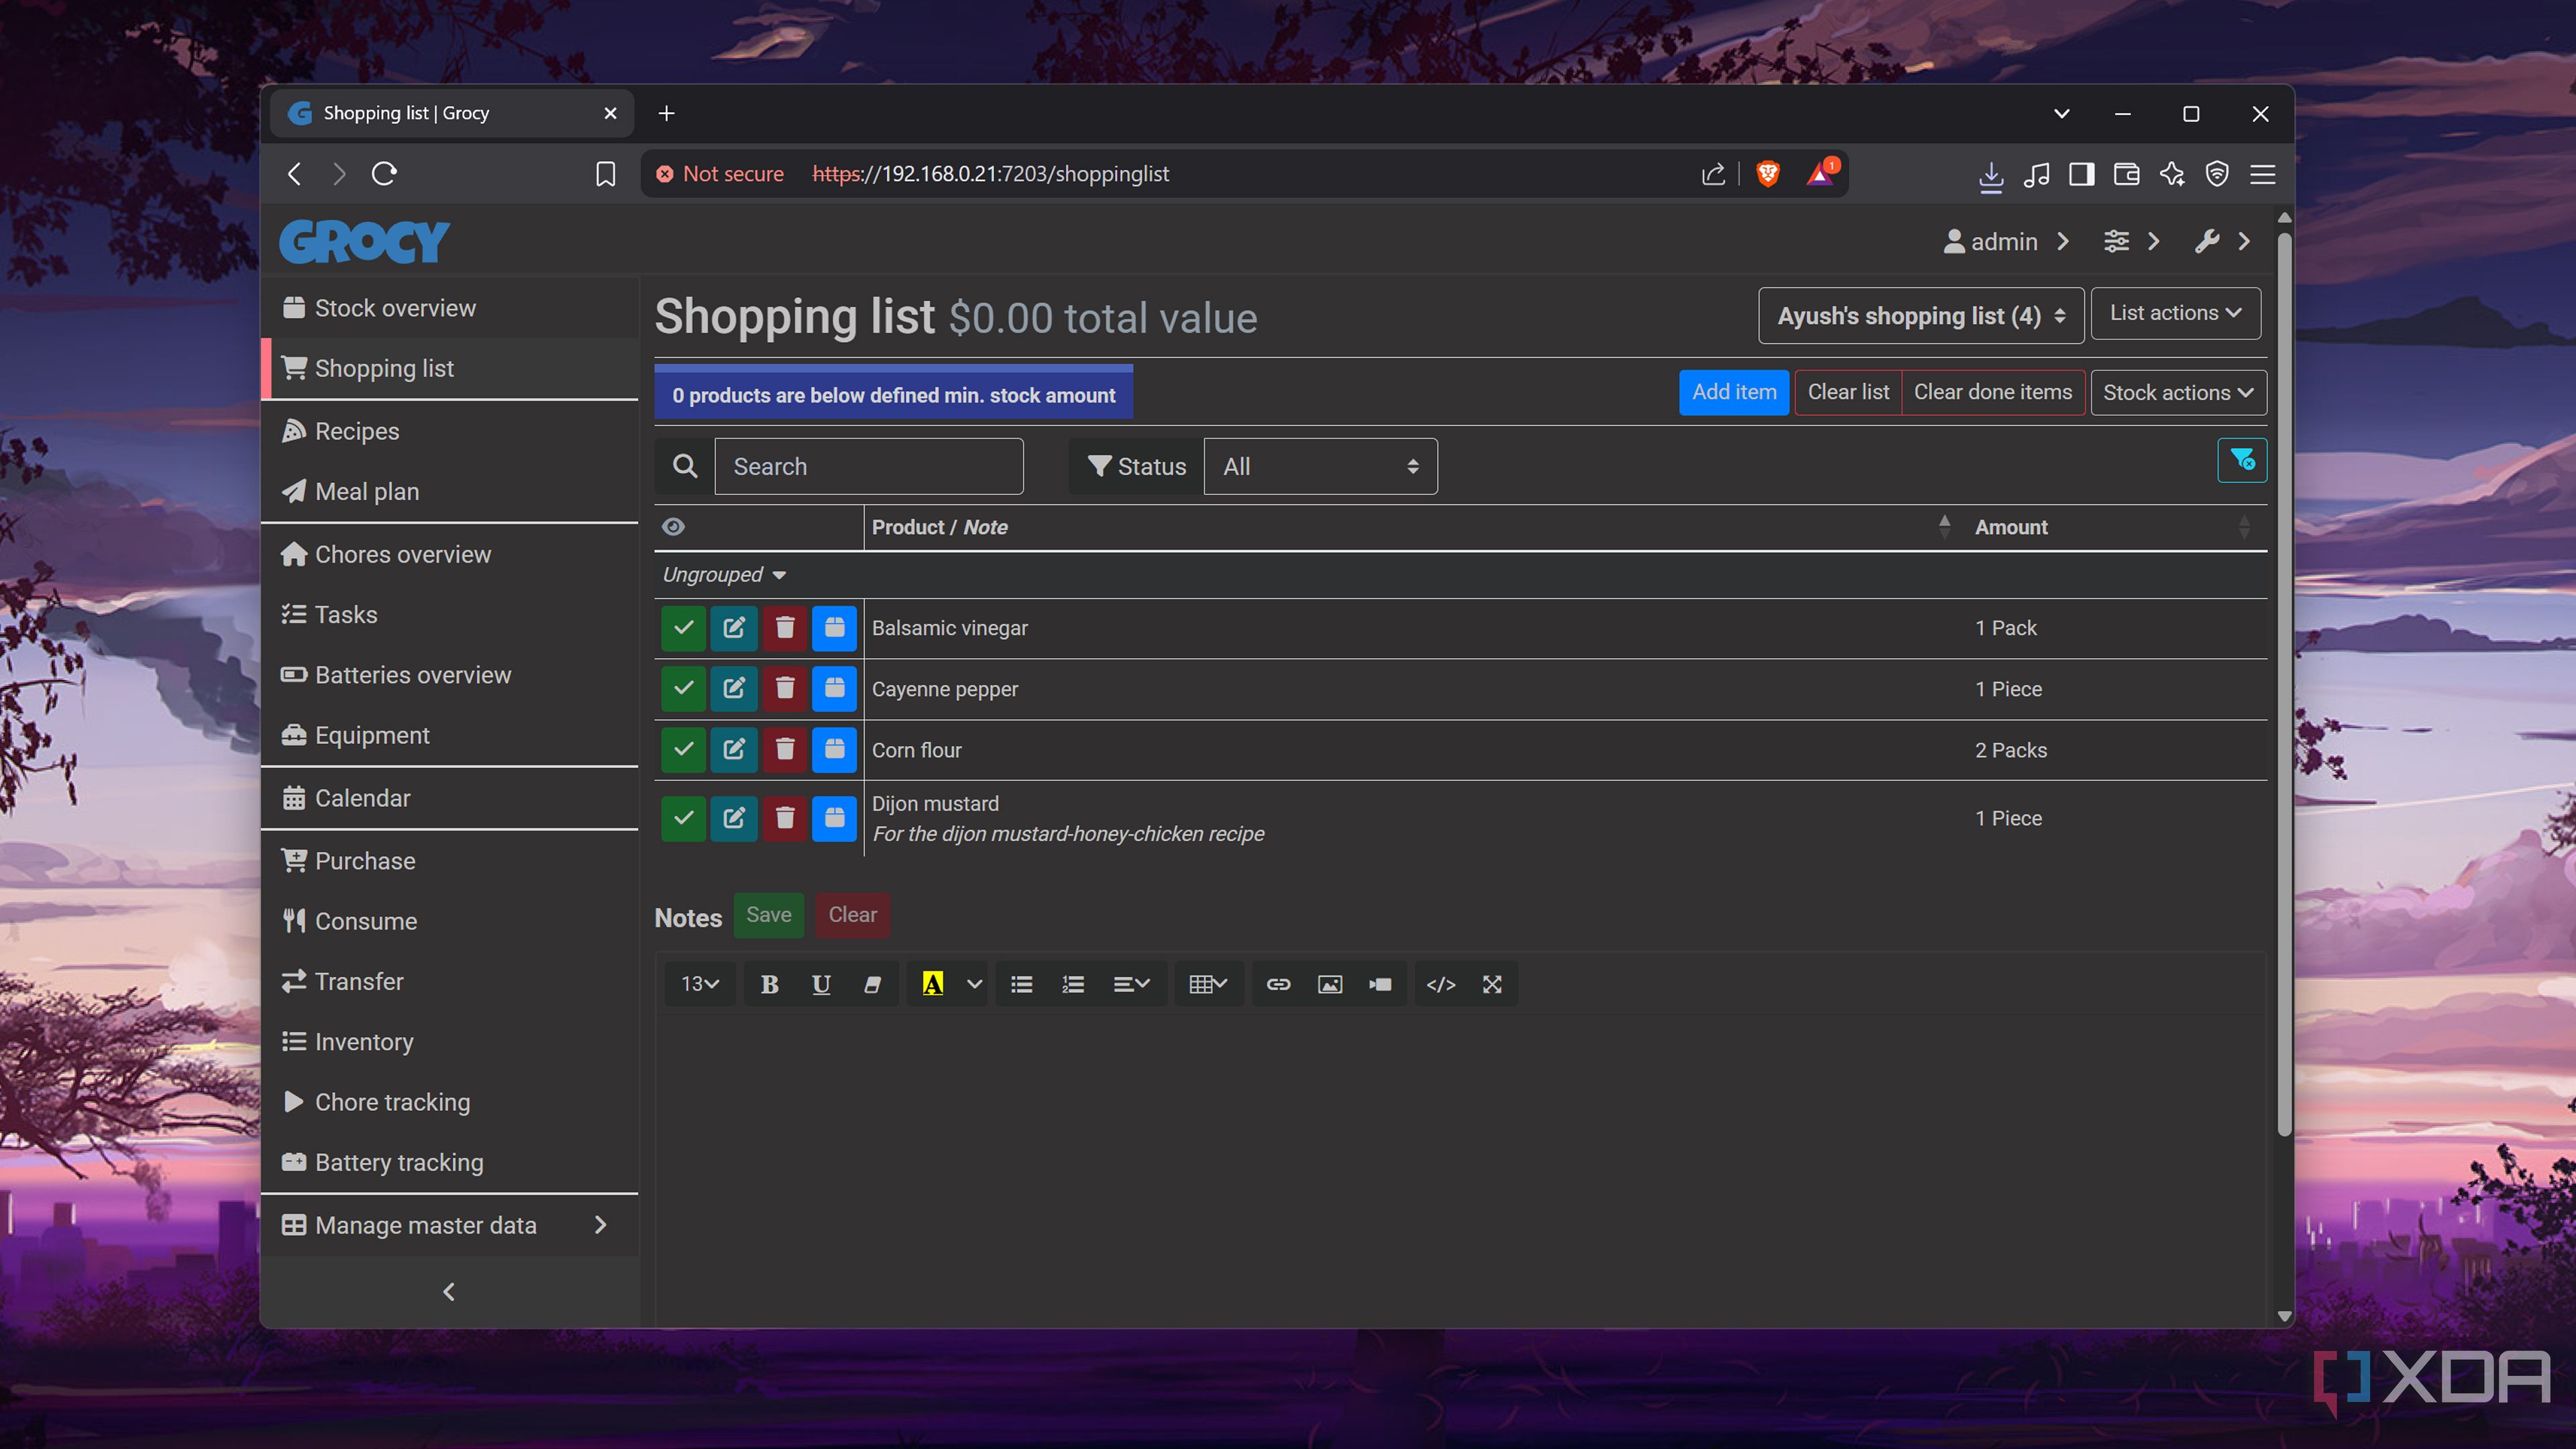This screenshot has height=1449, width=2576.
Task: Focus the Search input field
Action: [x=868, y=467]
